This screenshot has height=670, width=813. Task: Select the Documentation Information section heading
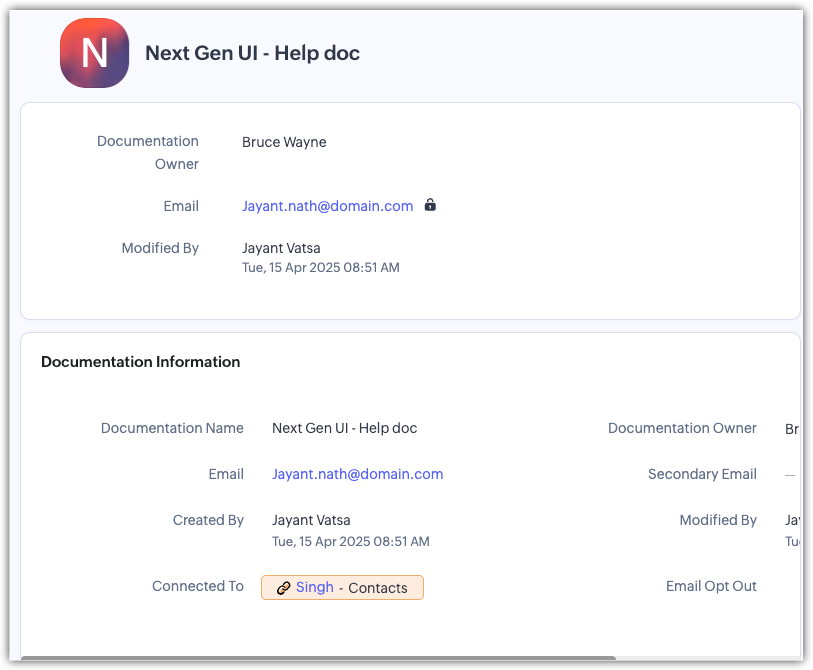pos(140,362)
